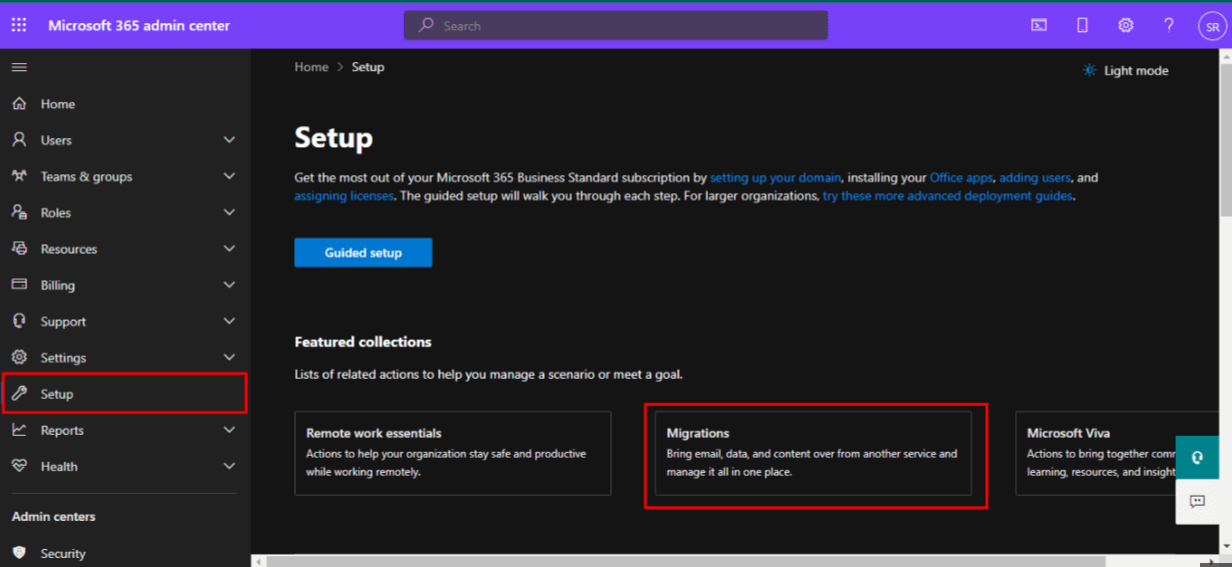Open Cloud Shell terminal icon in header

coord(1039,25)
